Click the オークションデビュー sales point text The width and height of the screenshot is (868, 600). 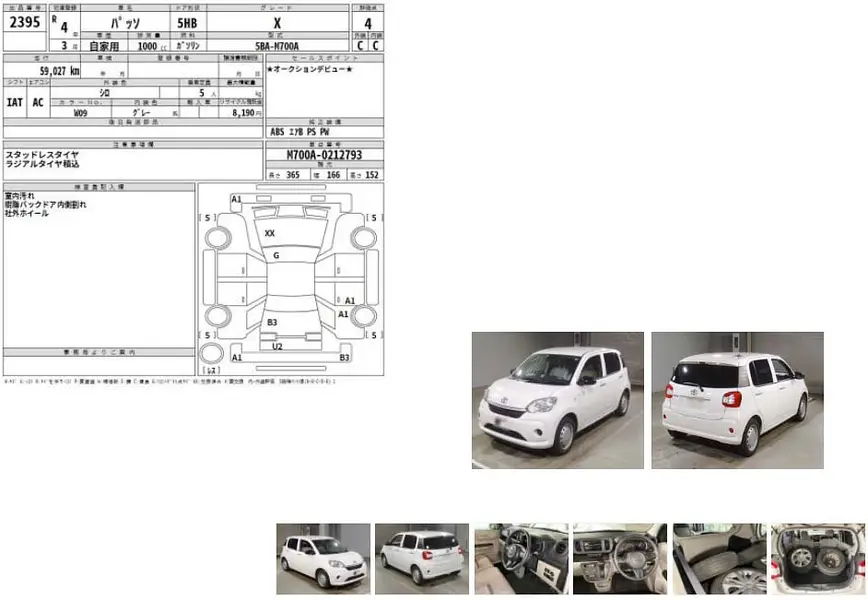310,69
